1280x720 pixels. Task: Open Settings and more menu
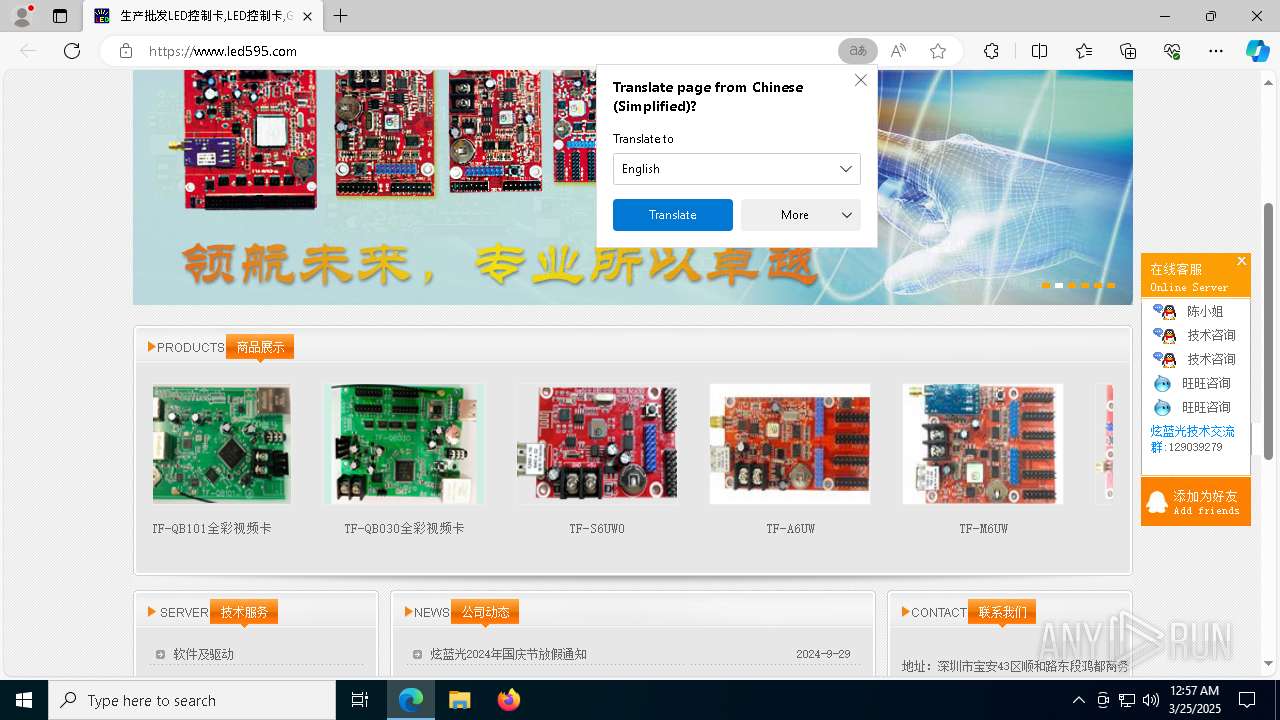1216,51
